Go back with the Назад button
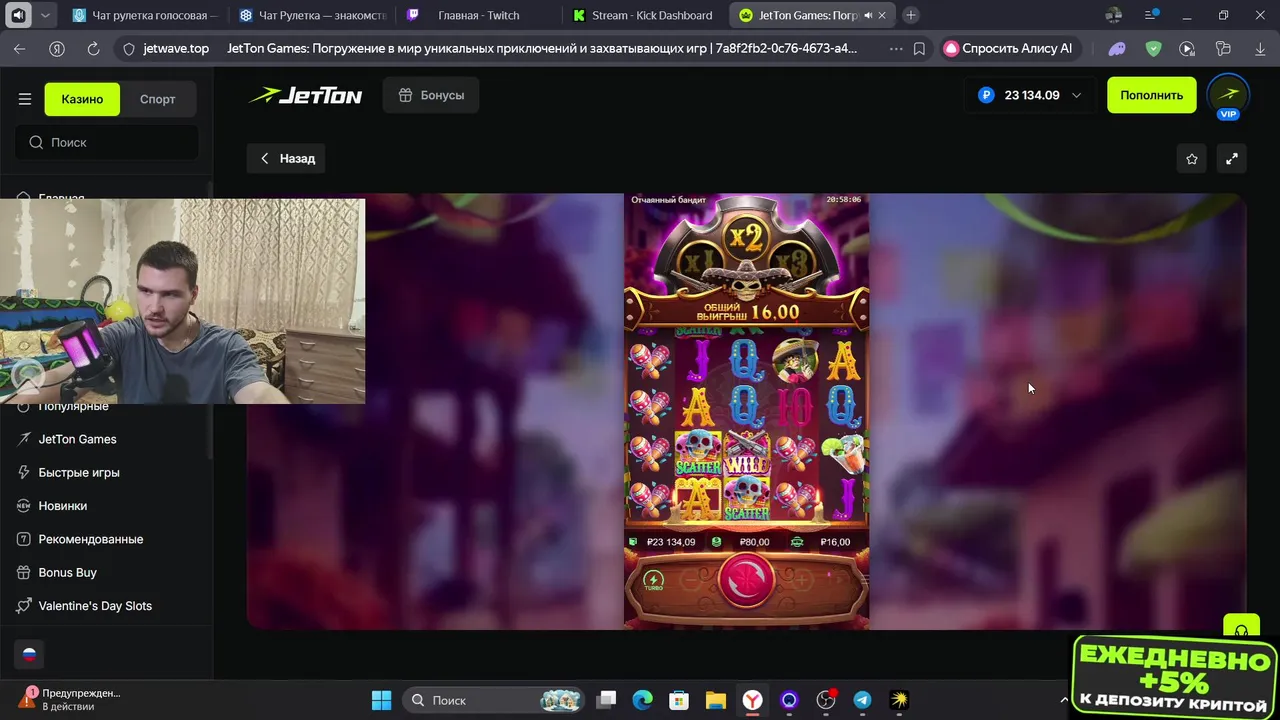Viewport: 1280px width, 720px height. 287,158
